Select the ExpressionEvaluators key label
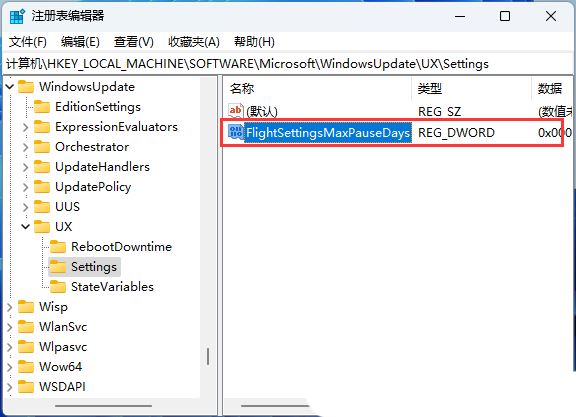This screenshot has height=417, width=576. (x=116, y=127)
